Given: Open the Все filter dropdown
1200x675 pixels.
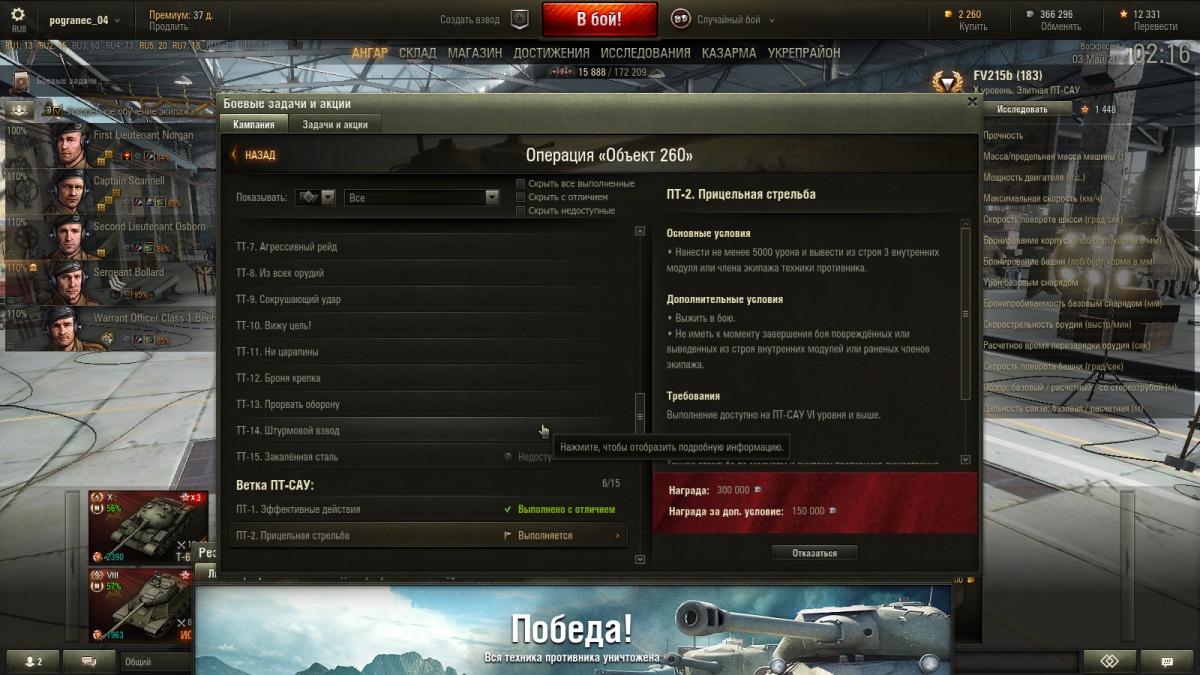Looking at the screenshot, I should (422, 198).
